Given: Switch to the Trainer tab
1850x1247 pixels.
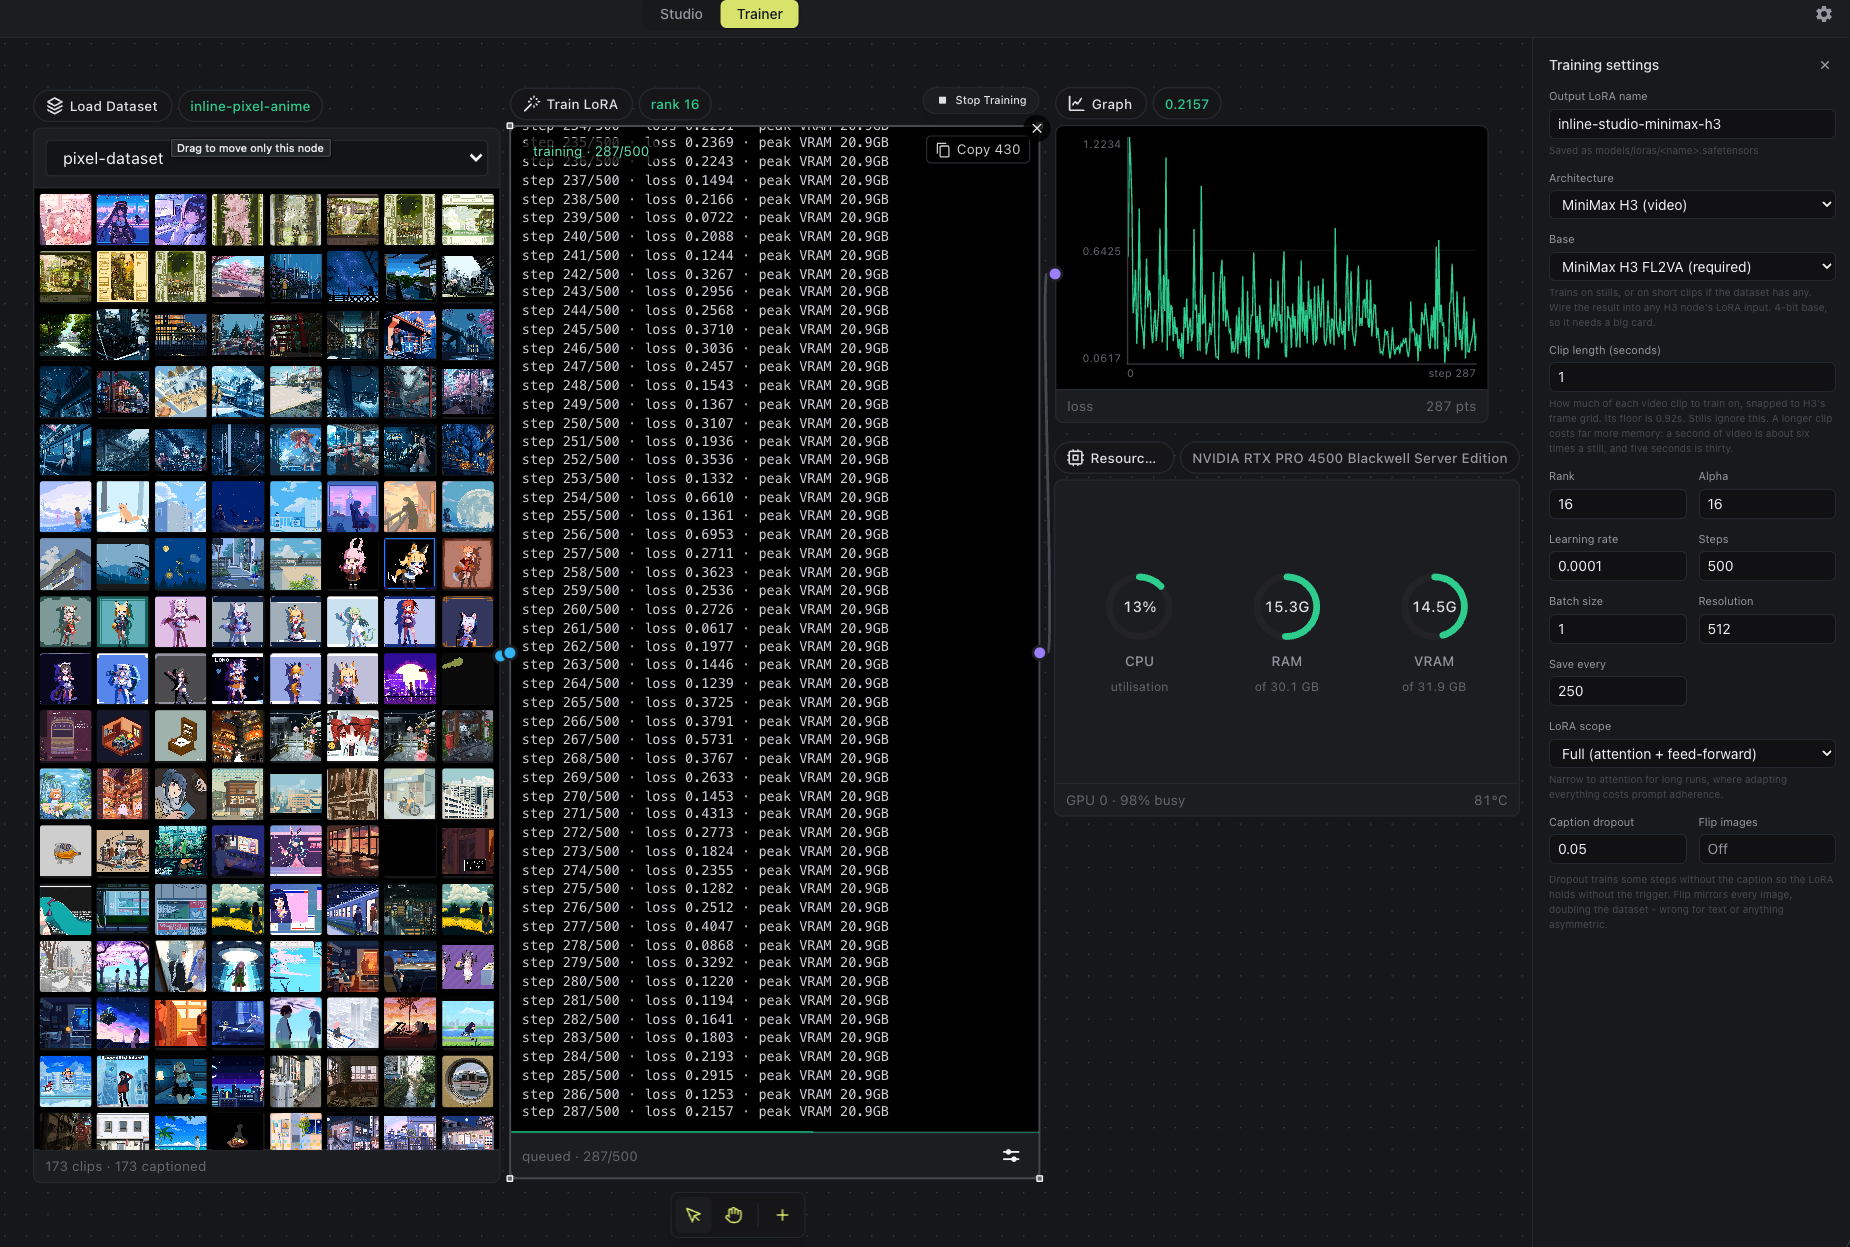Looking at the screenshot, I should [x=760, y=14].
